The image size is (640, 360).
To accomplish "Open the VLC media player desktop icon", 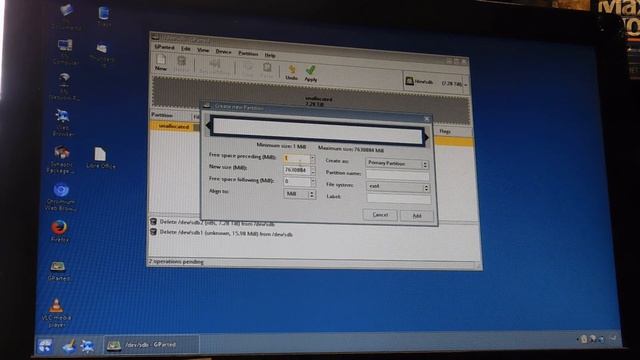I will [x=56, y=313].
